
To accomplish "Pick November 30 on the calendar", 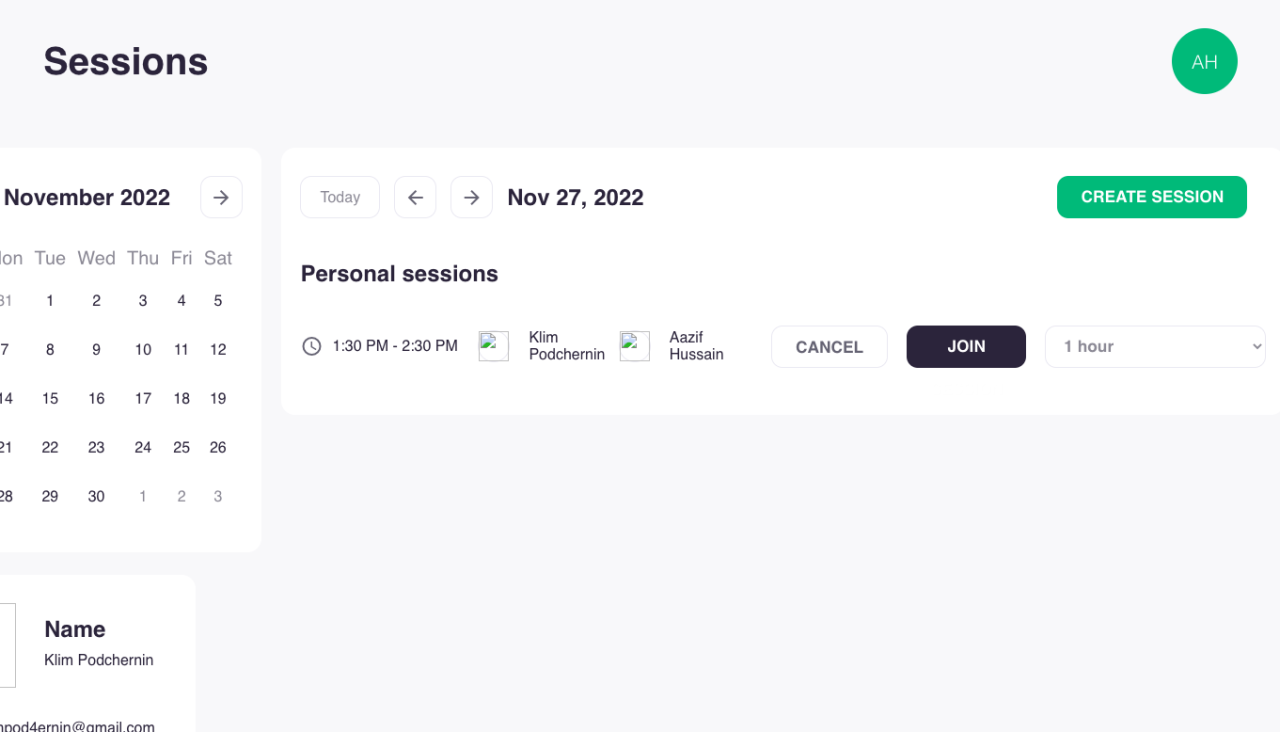I will click(96, 496).
